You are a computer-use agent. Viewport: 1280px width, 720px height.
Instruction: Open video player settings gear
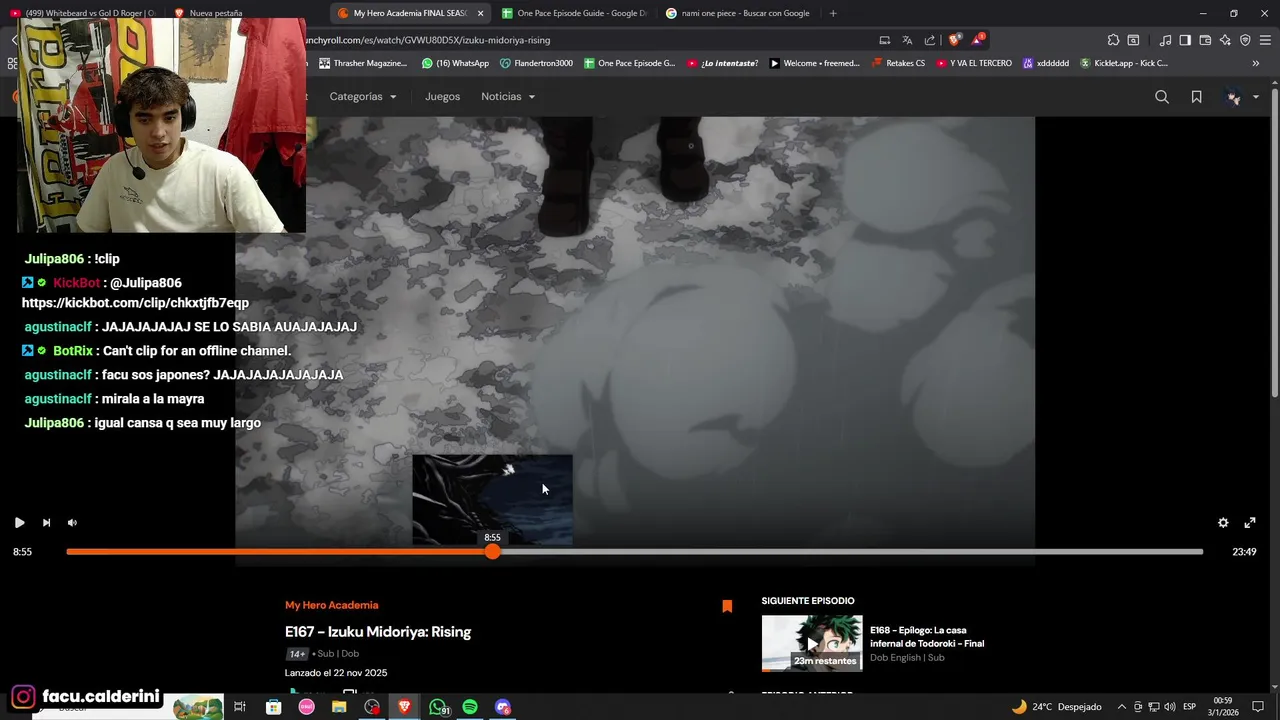(1223, 522)
